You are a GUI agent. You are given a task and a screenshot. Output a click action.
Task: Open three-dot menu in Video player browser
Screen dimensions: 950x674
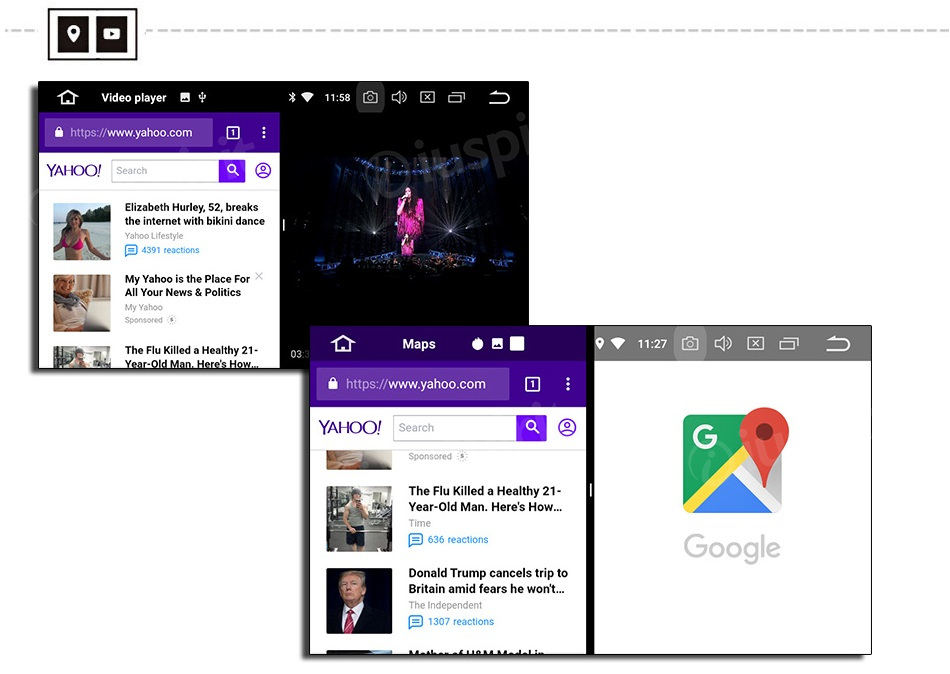pyautogui.click(x=264, y=133)
